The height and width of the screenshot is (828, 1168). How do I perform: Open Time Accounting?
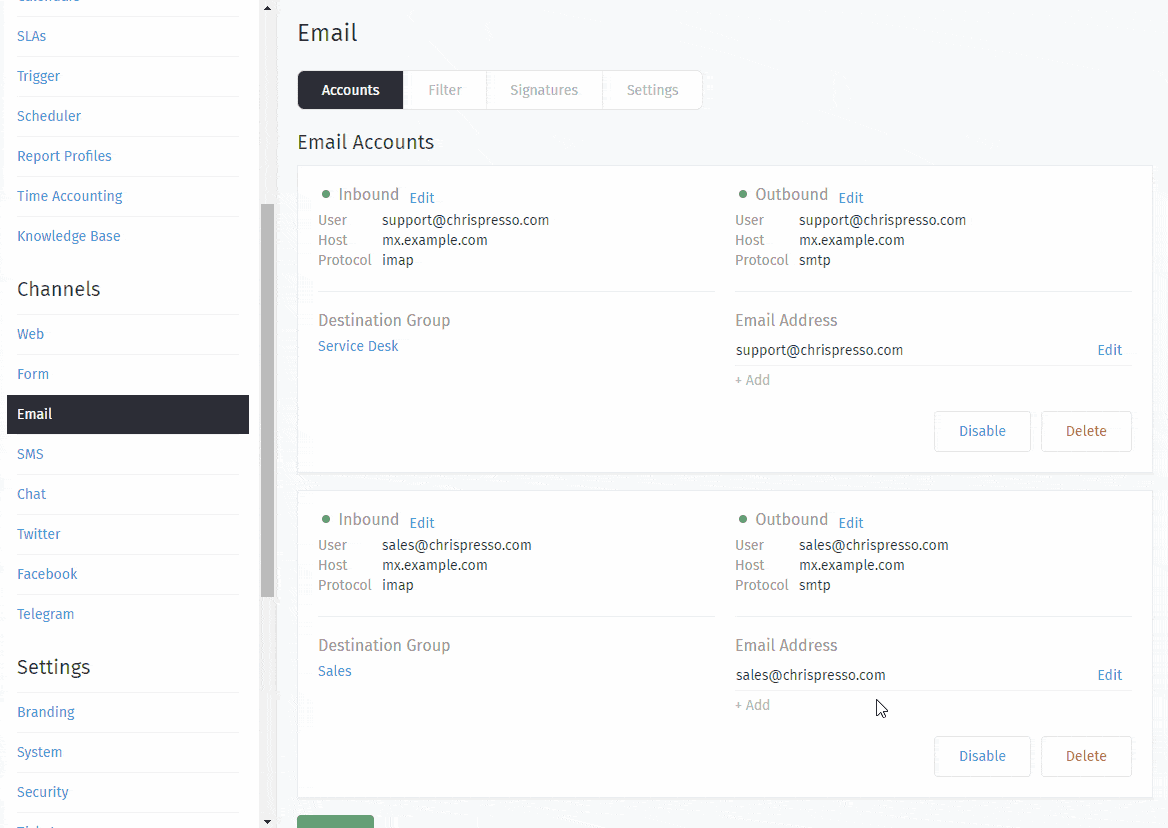tap(69, 196)
